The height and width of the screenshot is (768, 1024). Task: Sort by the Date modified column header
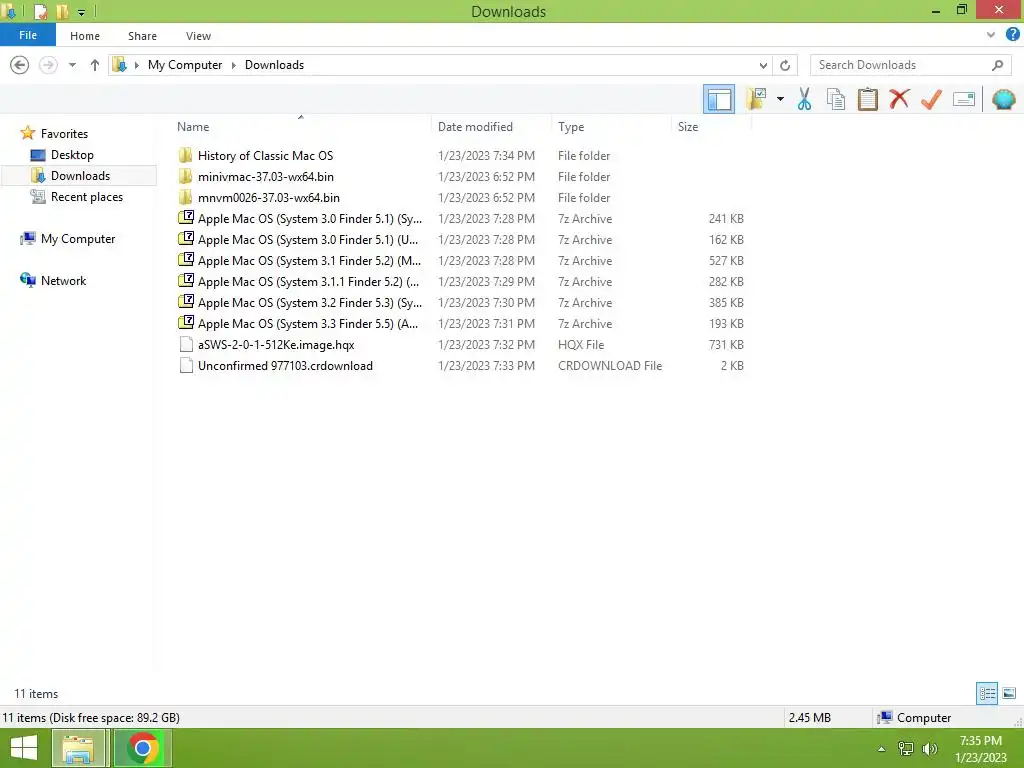[475, 127]
